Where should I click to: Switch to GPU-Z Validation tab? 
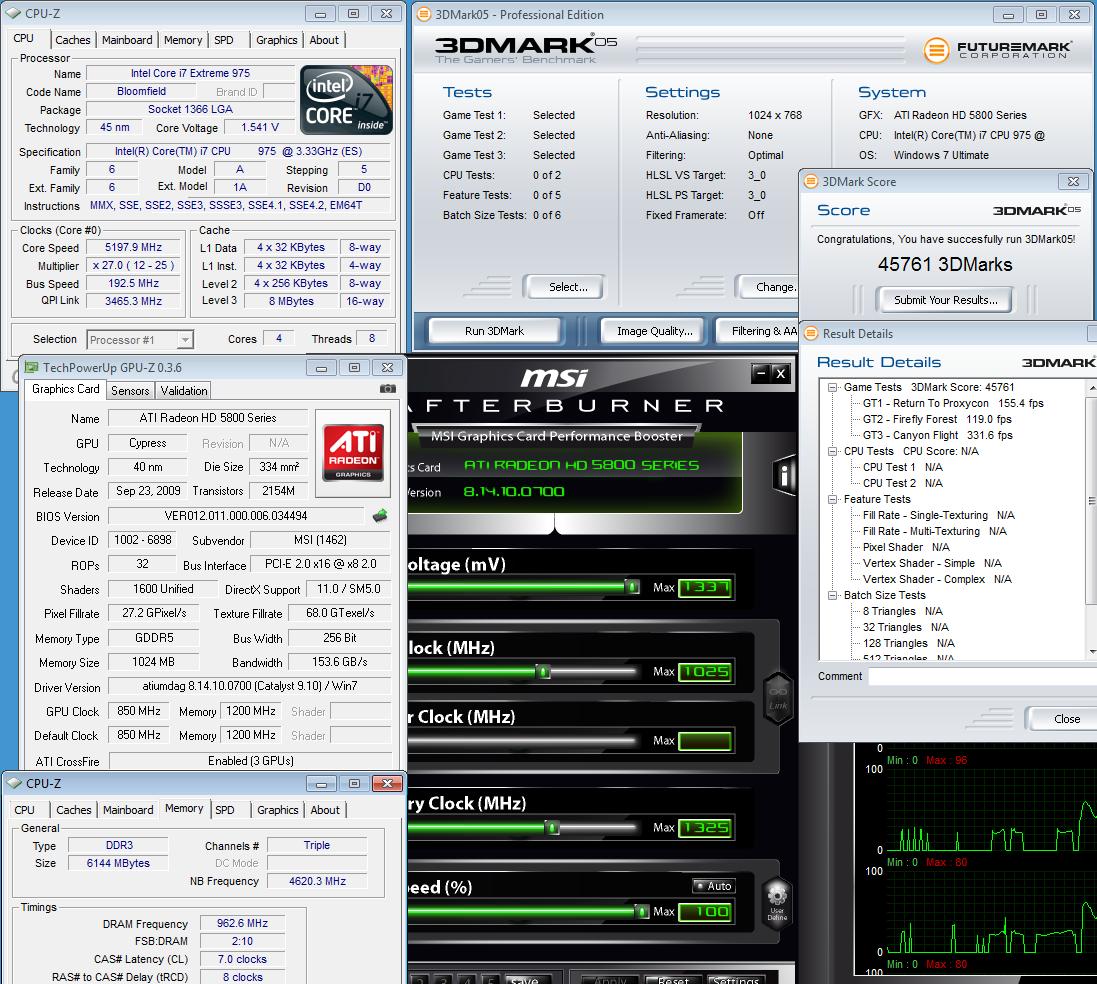(183, 391)
